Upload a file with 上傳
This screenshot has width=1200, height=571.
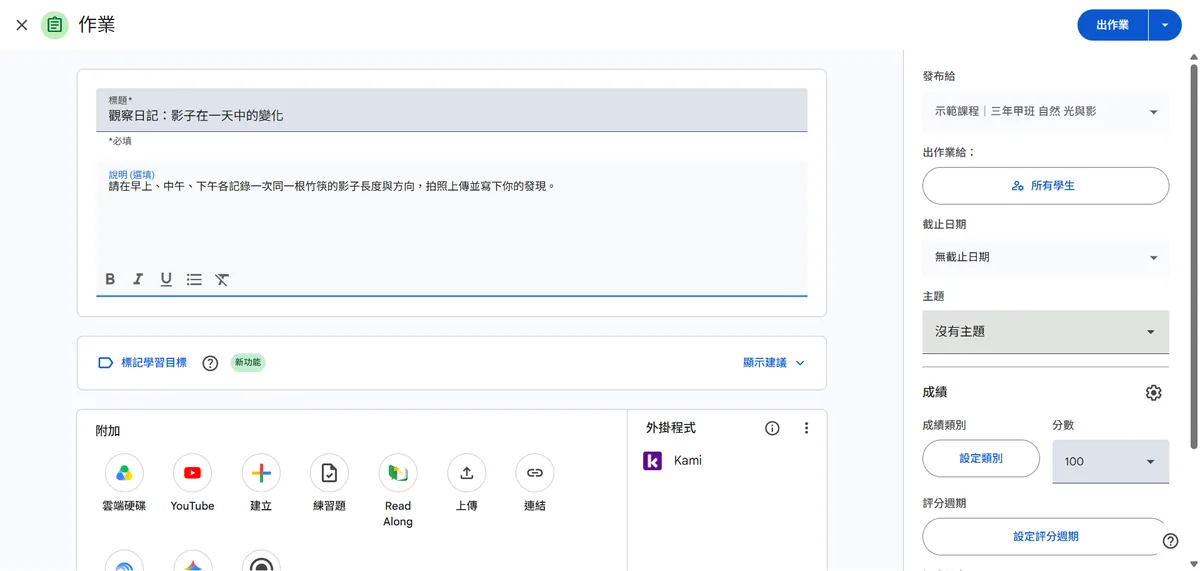click(x=466, y=473)
